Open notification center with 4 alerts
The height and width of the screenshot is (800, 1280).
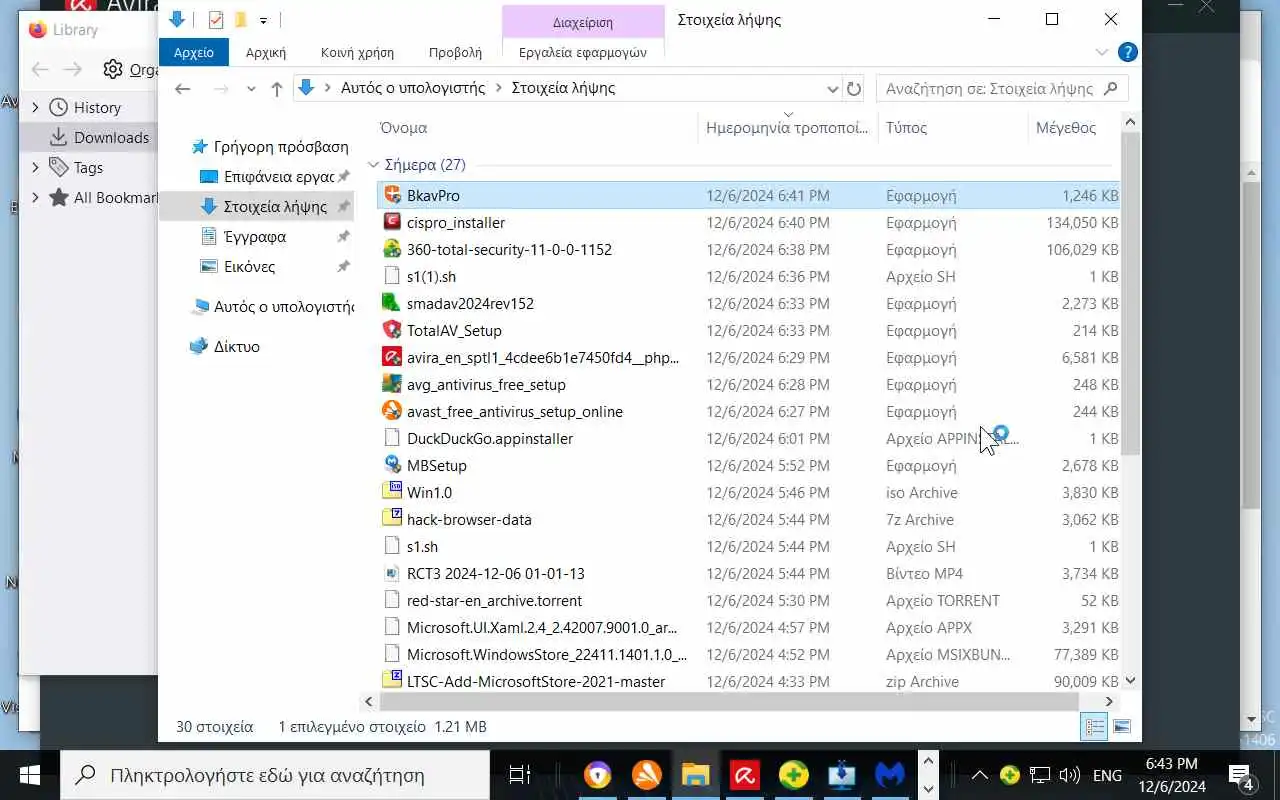click(x=1241, y=775)
